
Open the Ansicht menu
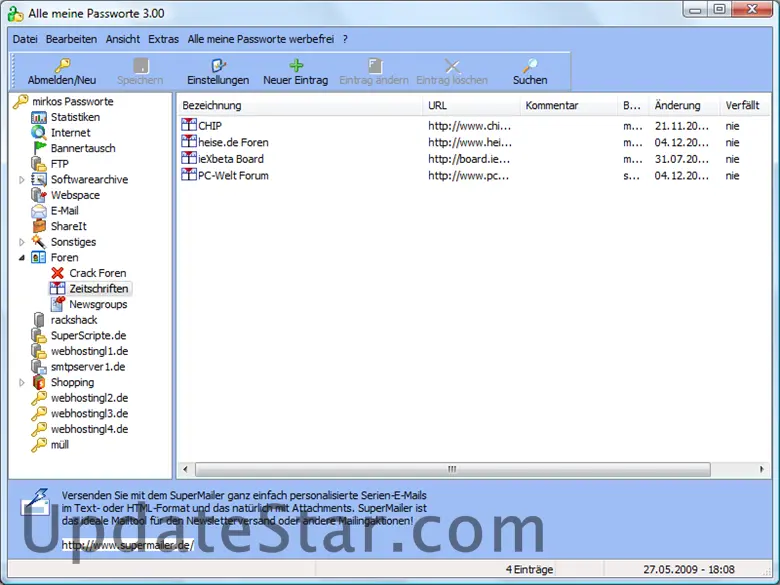tap(123, 39)
